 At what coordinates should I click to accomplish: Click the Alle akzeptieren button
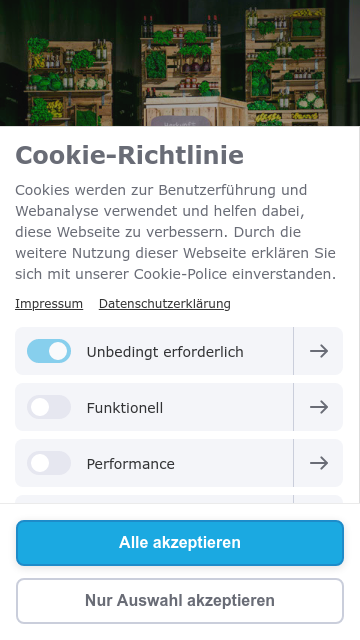(x=180, y=542)
